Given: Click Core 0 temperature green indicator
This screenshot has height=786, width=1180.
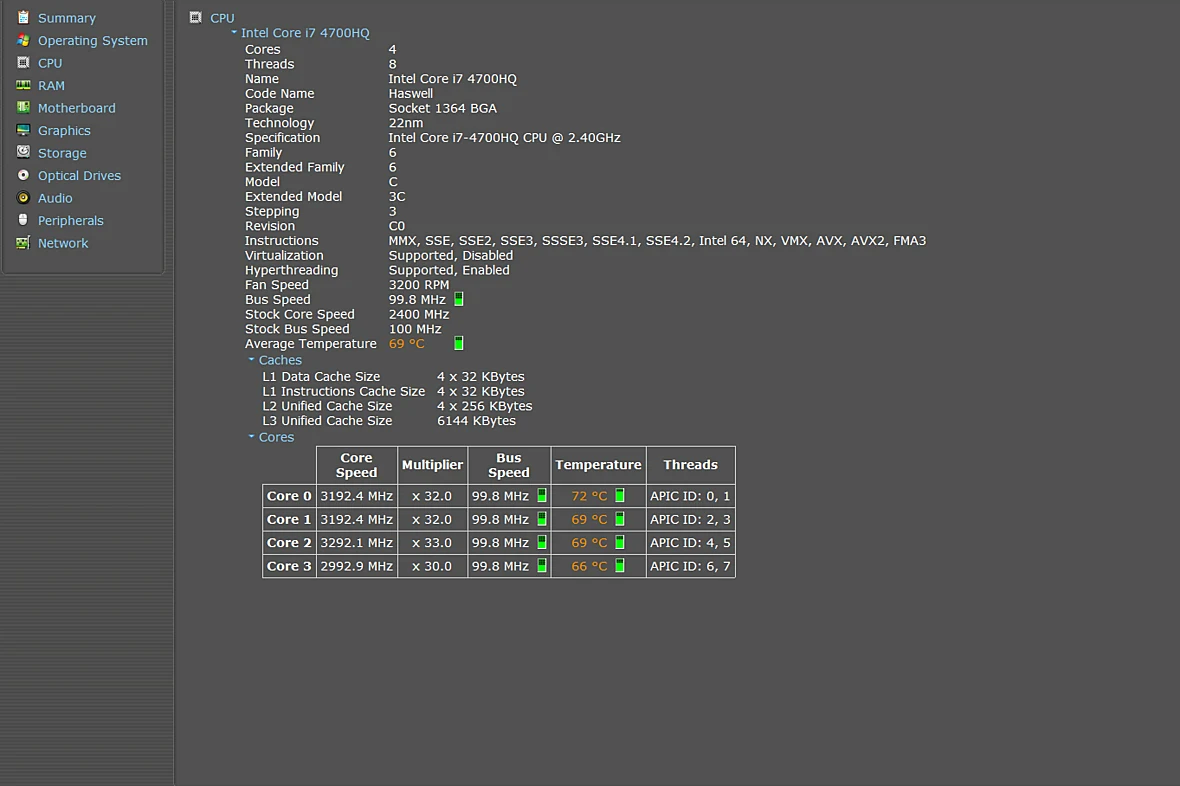Looking at the screenshot, I should 620,495.
